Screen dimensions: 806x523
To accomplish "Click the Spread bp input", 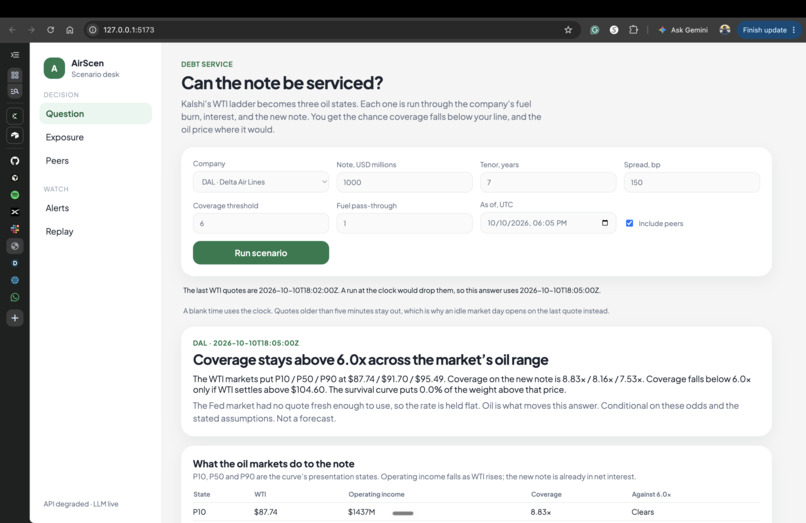I will (x=691, y=182).
